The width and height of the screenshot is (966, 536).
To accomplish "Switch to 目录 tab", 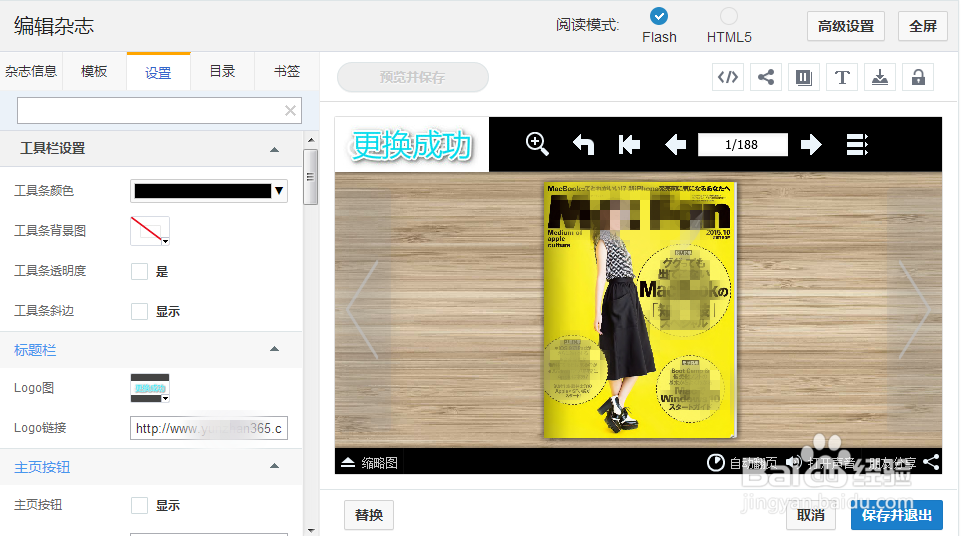I will pos(222,71).
